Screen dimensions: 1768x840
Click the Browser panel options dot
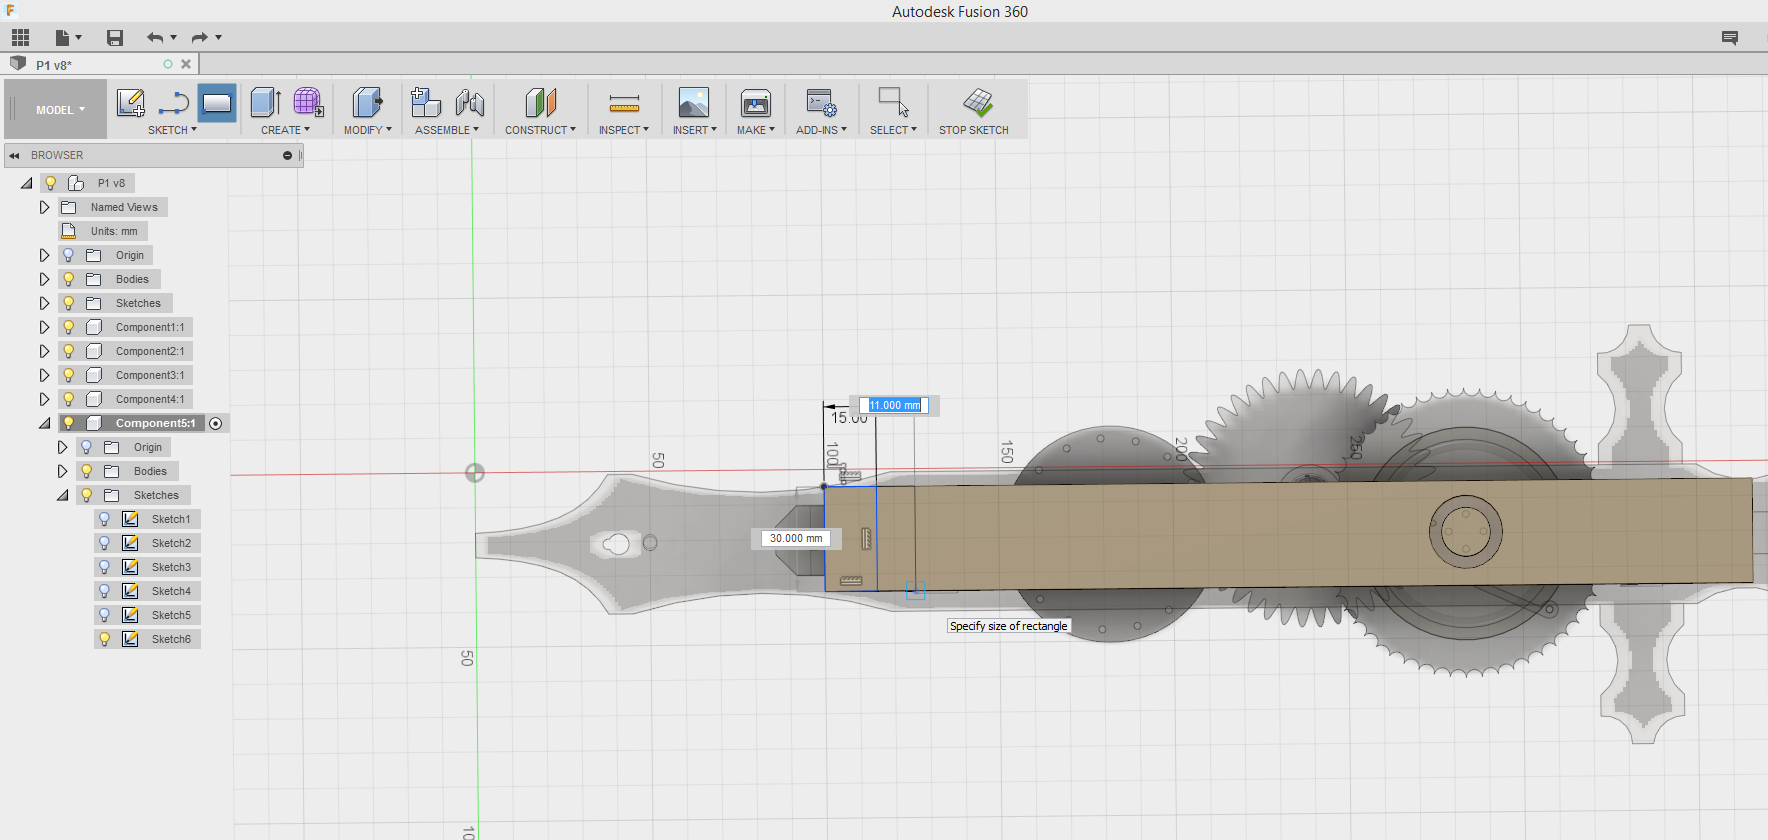click(287, 156)
